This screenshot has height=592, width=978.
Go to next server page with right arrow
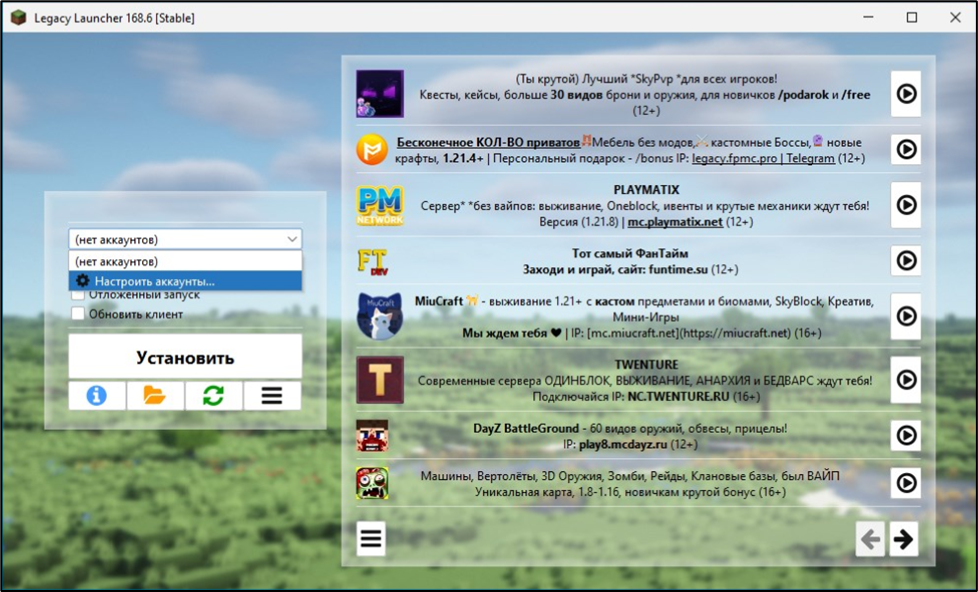tap(903, 540)
